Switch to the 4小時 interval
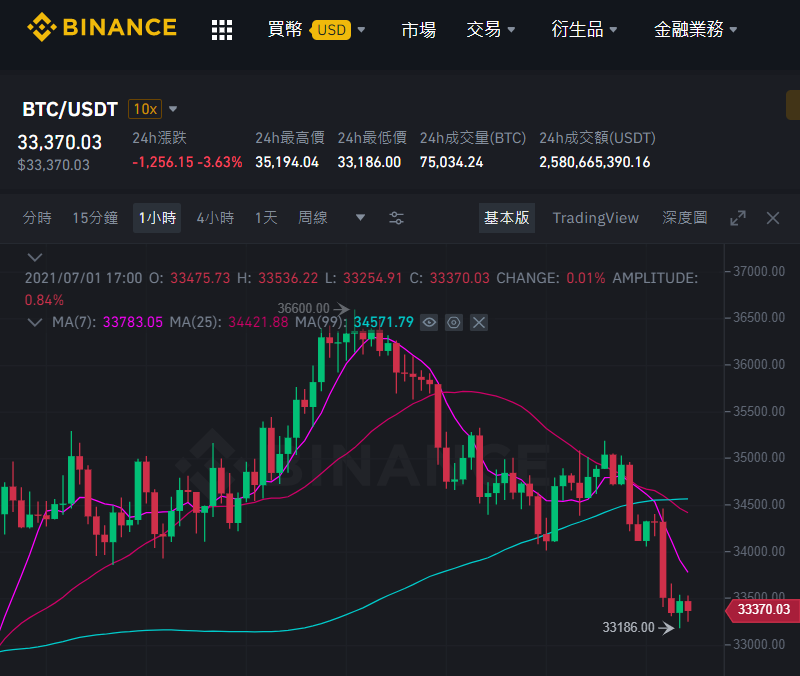800x676 pixels. (x=215, y=218)
